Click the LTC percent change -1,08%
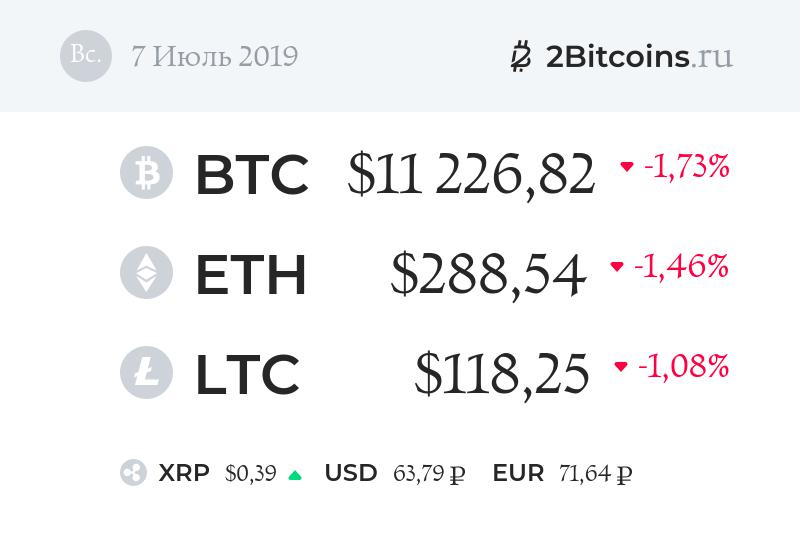The width and height of the screenshot is (800, 540). (x=685, y=367)
